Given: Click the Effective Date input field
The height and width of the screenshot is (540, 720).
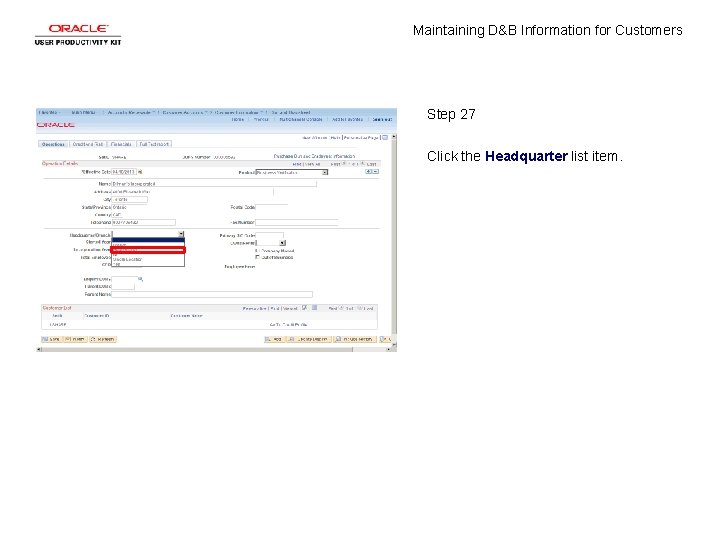Looking at the screenshot, I should (x=124, y=172).
